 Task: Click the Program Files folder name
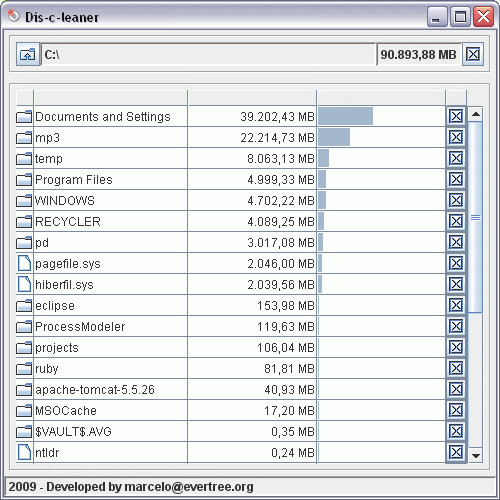coord(74,180)
